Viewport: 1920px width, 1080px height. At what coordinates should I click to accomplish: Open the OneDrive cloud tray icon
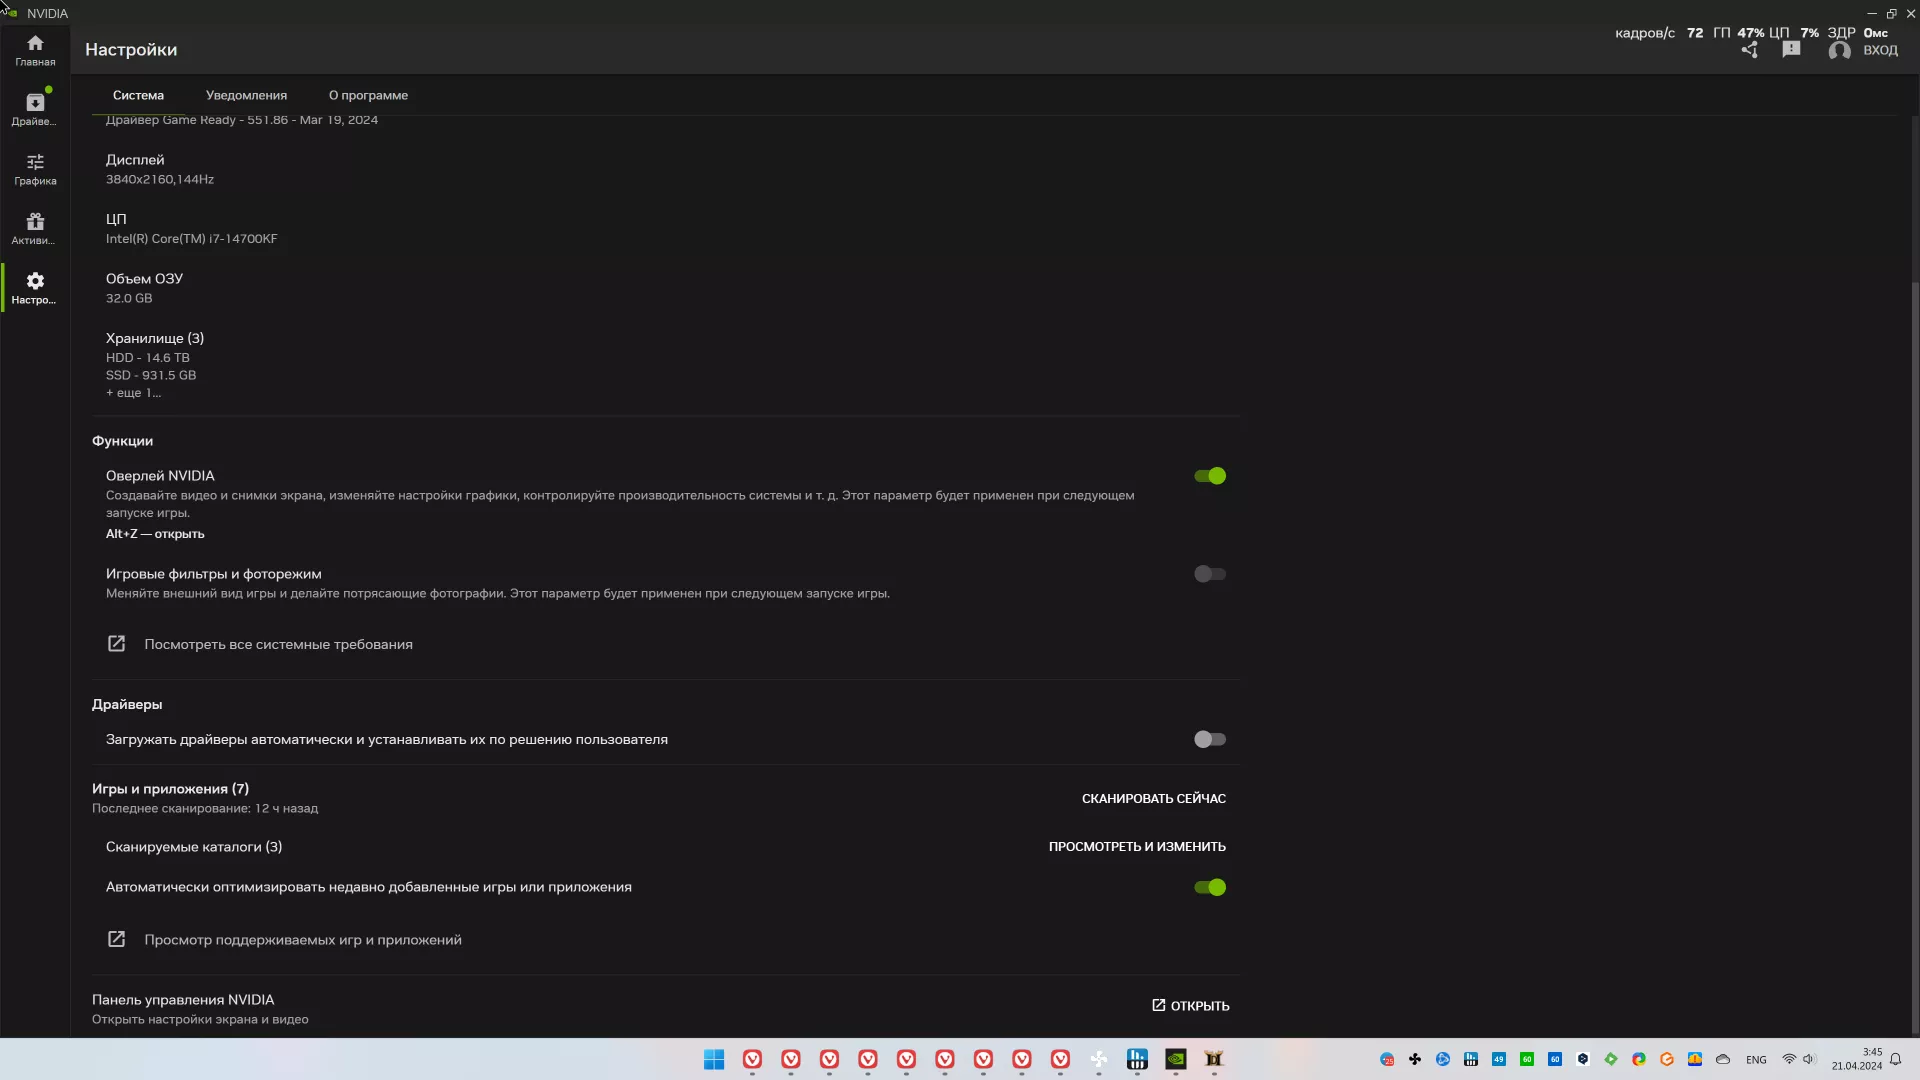[x=1723, y=1059]
